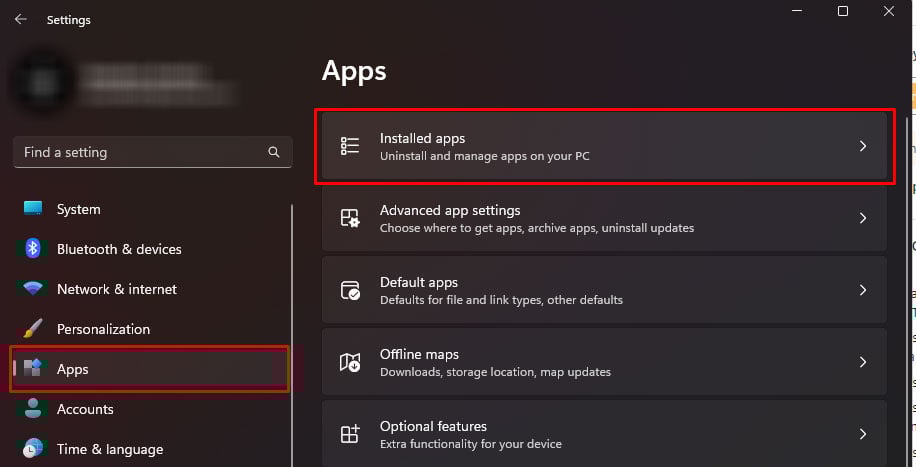Click the System monitor icon in sidebar
This screenshot has height=467, width=916.
click(33, 209)
